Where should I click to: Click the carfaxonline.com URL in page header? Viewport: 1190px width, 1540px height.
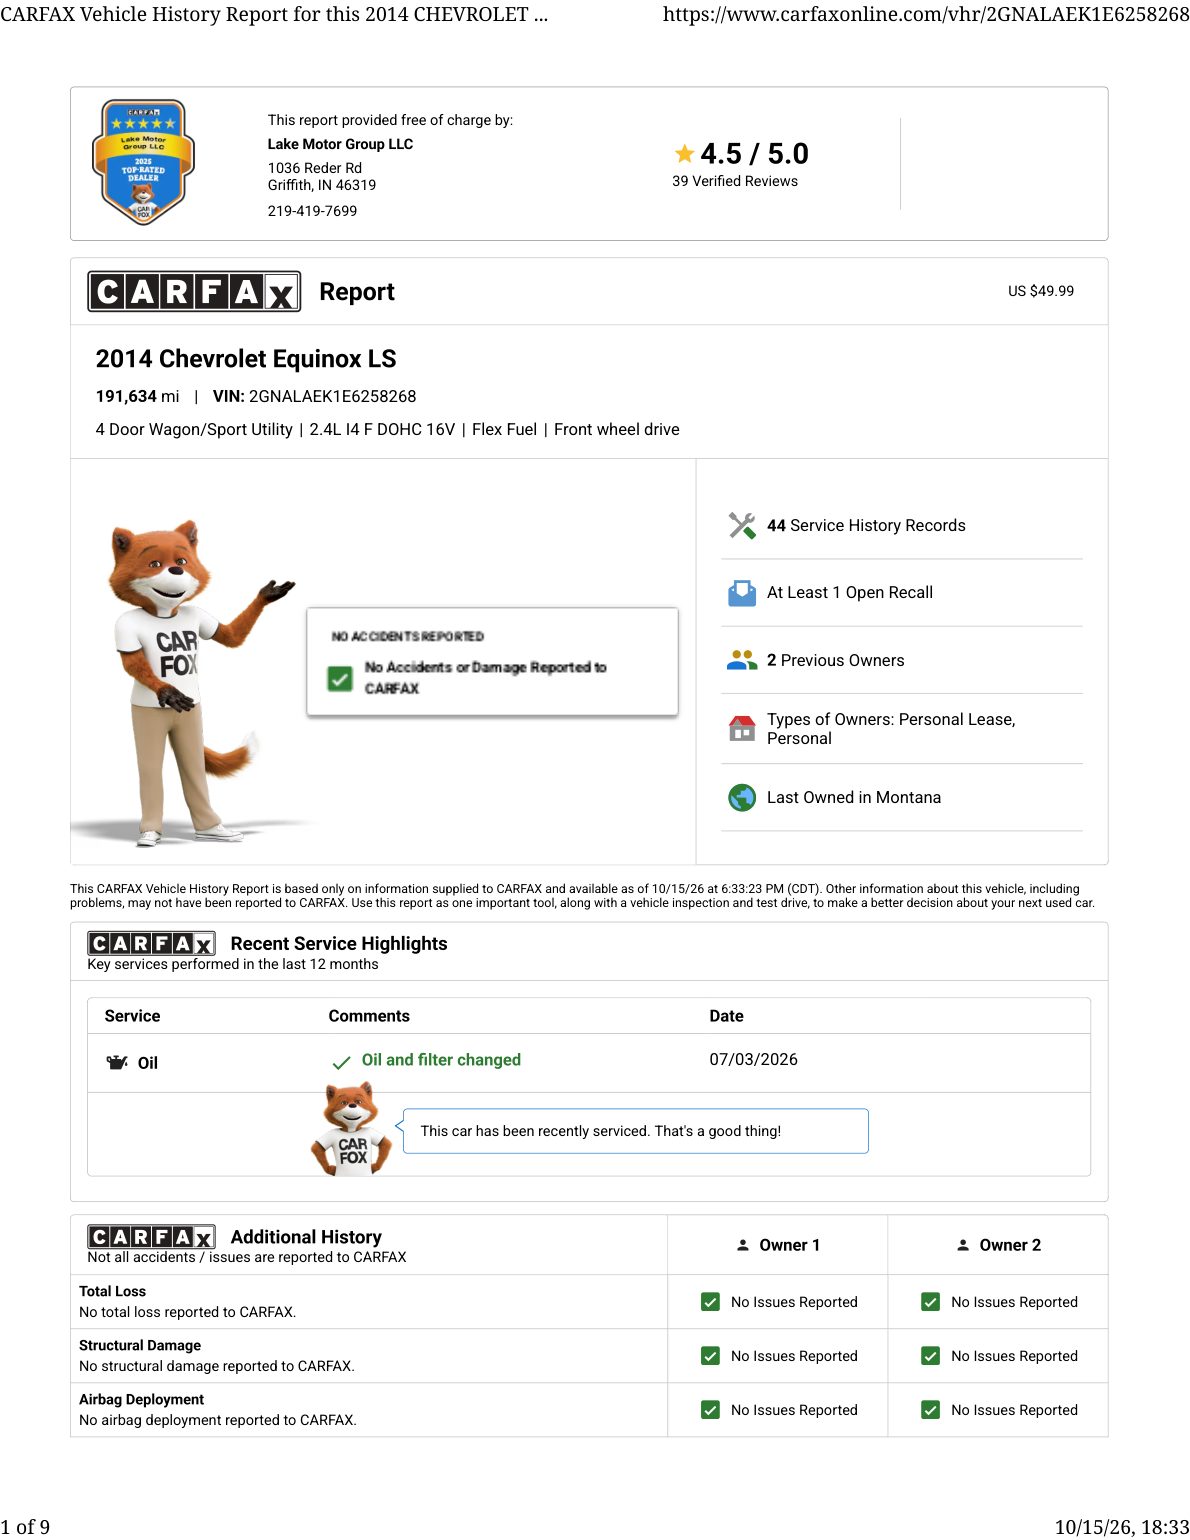[x=926, y=14]
